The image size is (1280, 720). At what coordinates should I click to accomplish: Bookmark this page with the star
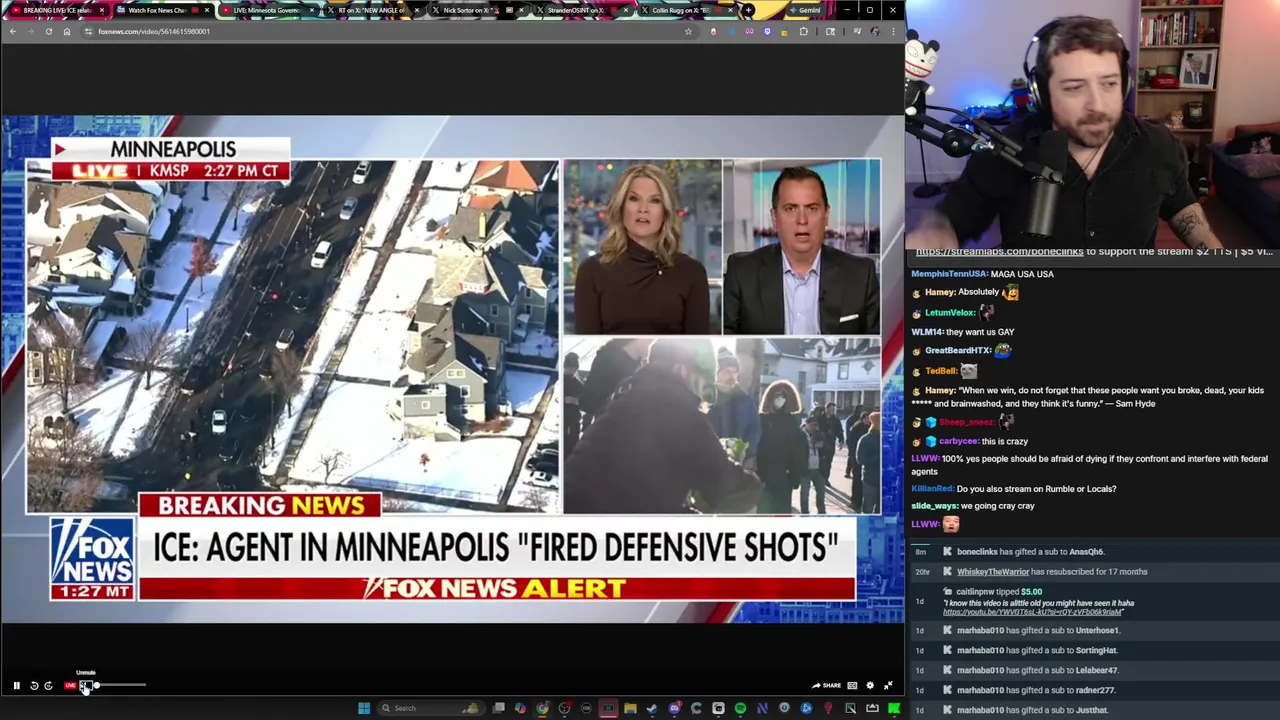[688, 31]
